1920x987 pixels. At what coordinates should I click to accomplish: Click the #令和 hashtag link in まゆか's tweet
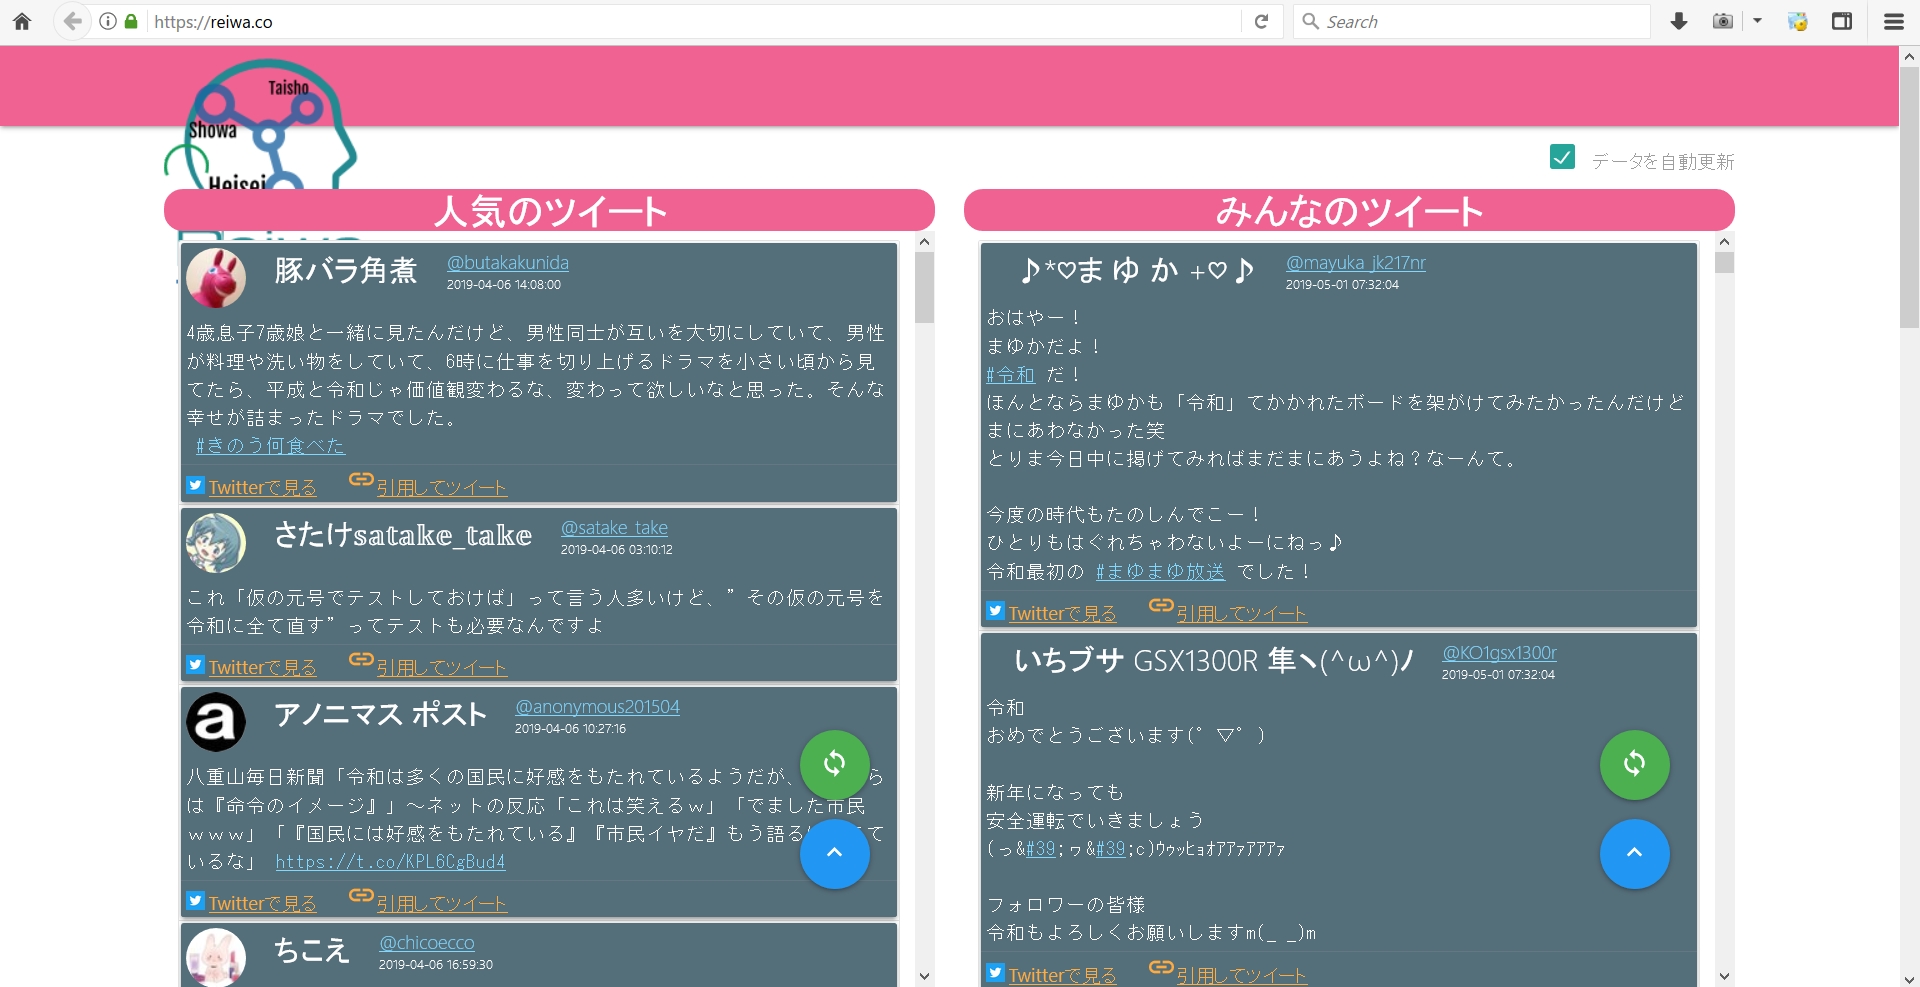pyautogui.click(x=1009, y=374)
